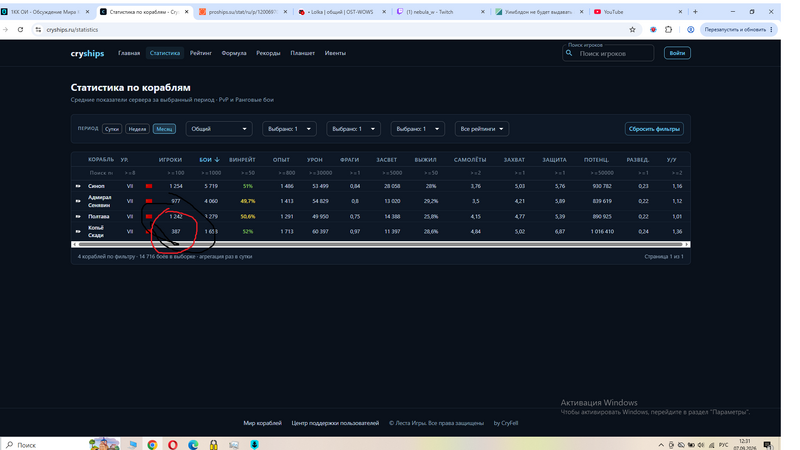800x450 pixels.
Task: Open Chrome from the Windows taskbar
Action: (x=152, y=445)
